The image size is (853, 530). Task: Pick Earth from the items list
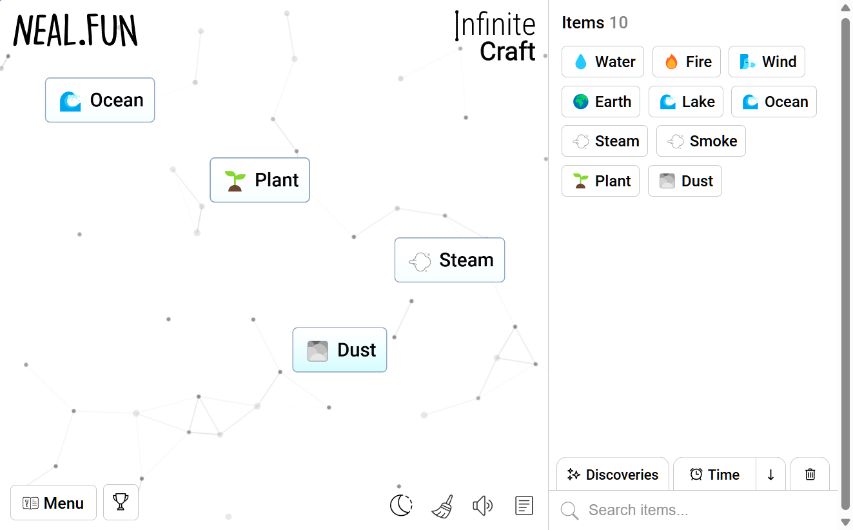point(601,102)
